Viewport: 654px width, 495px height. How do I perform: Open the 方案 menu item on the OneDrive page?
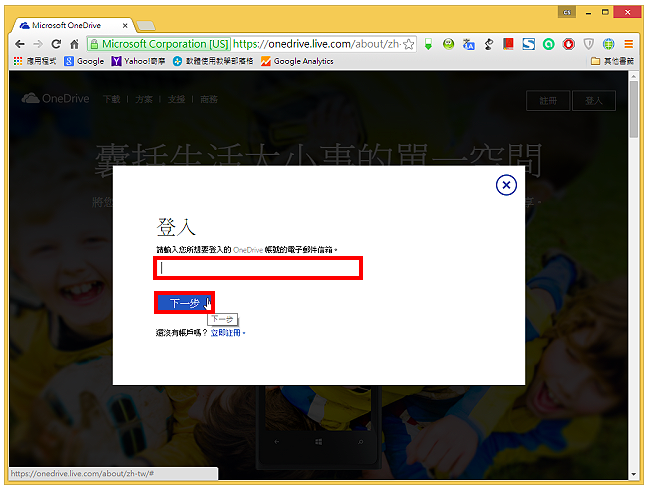(x=144, y=99)
